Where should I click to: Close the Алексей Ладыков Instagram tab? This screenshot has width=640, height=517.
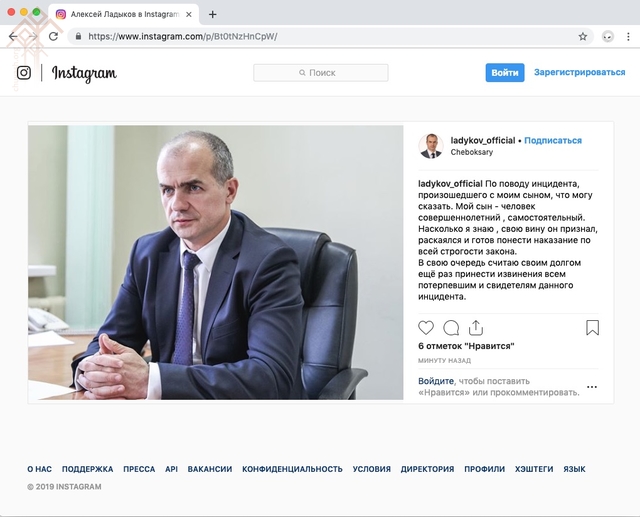tap(189, 14)
